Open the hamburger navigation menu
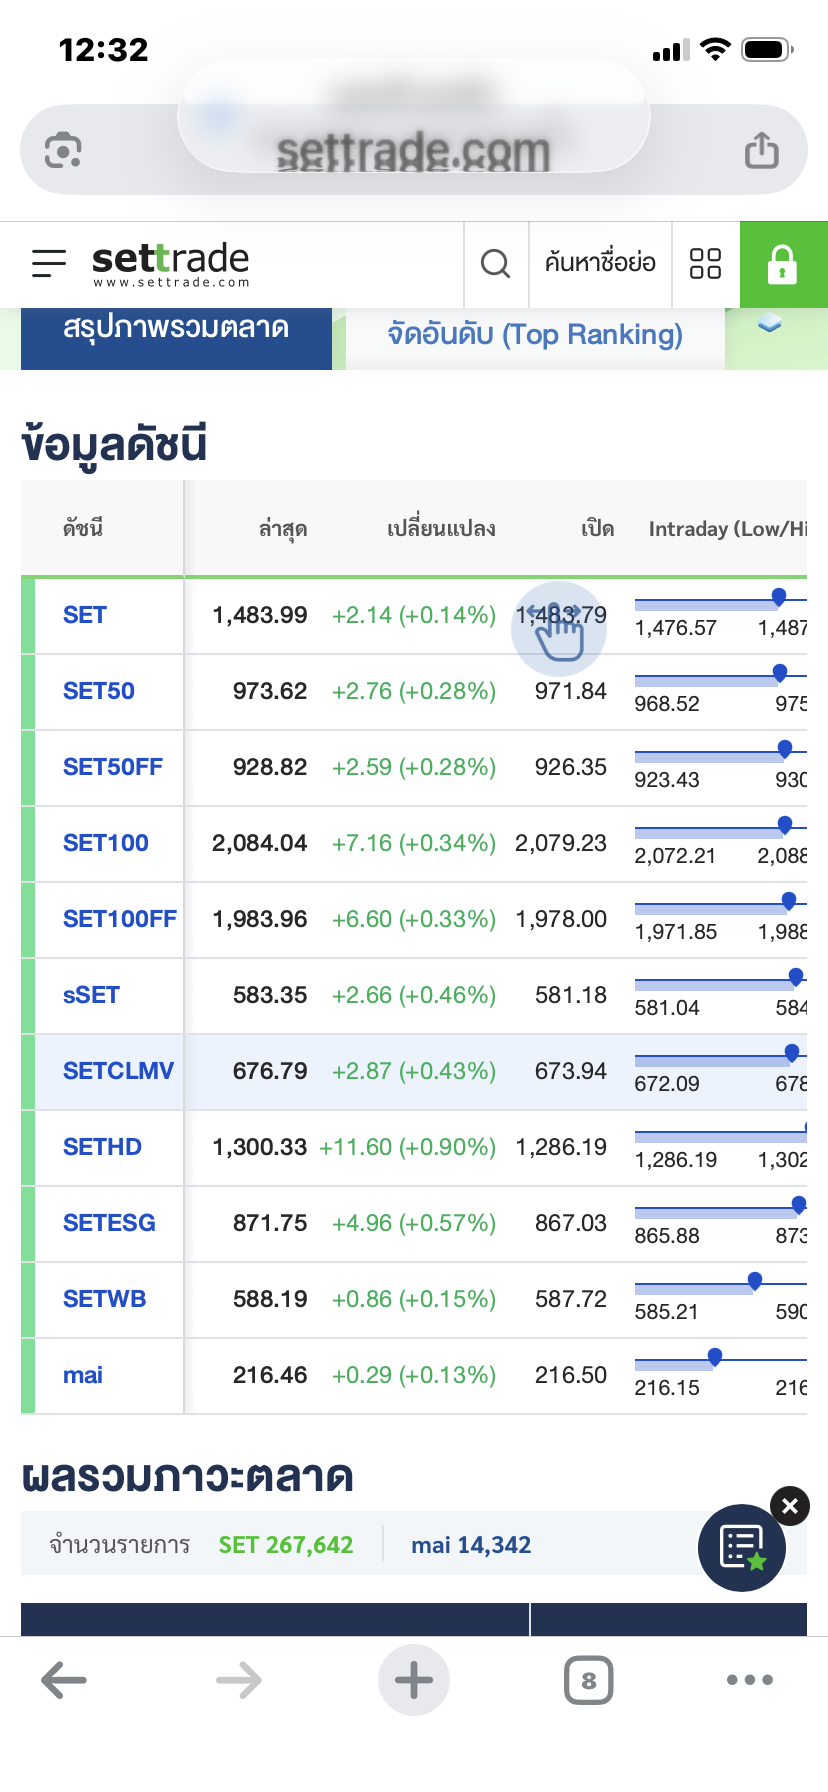The height and width of the screenshot is (1792, 828). pyautogui.click(x=48, y=263)
